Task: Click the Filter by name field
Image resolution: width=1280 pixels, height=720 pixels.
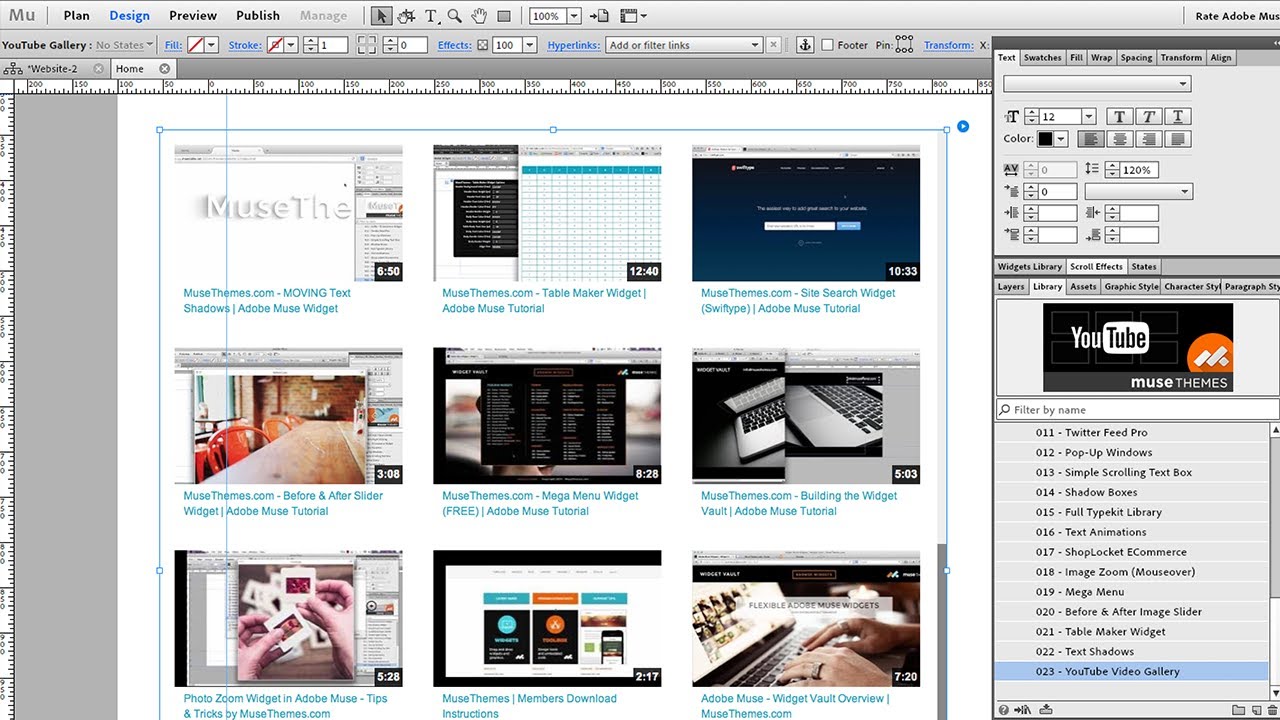Action: pyautogui.click(x=1137, y=409)
